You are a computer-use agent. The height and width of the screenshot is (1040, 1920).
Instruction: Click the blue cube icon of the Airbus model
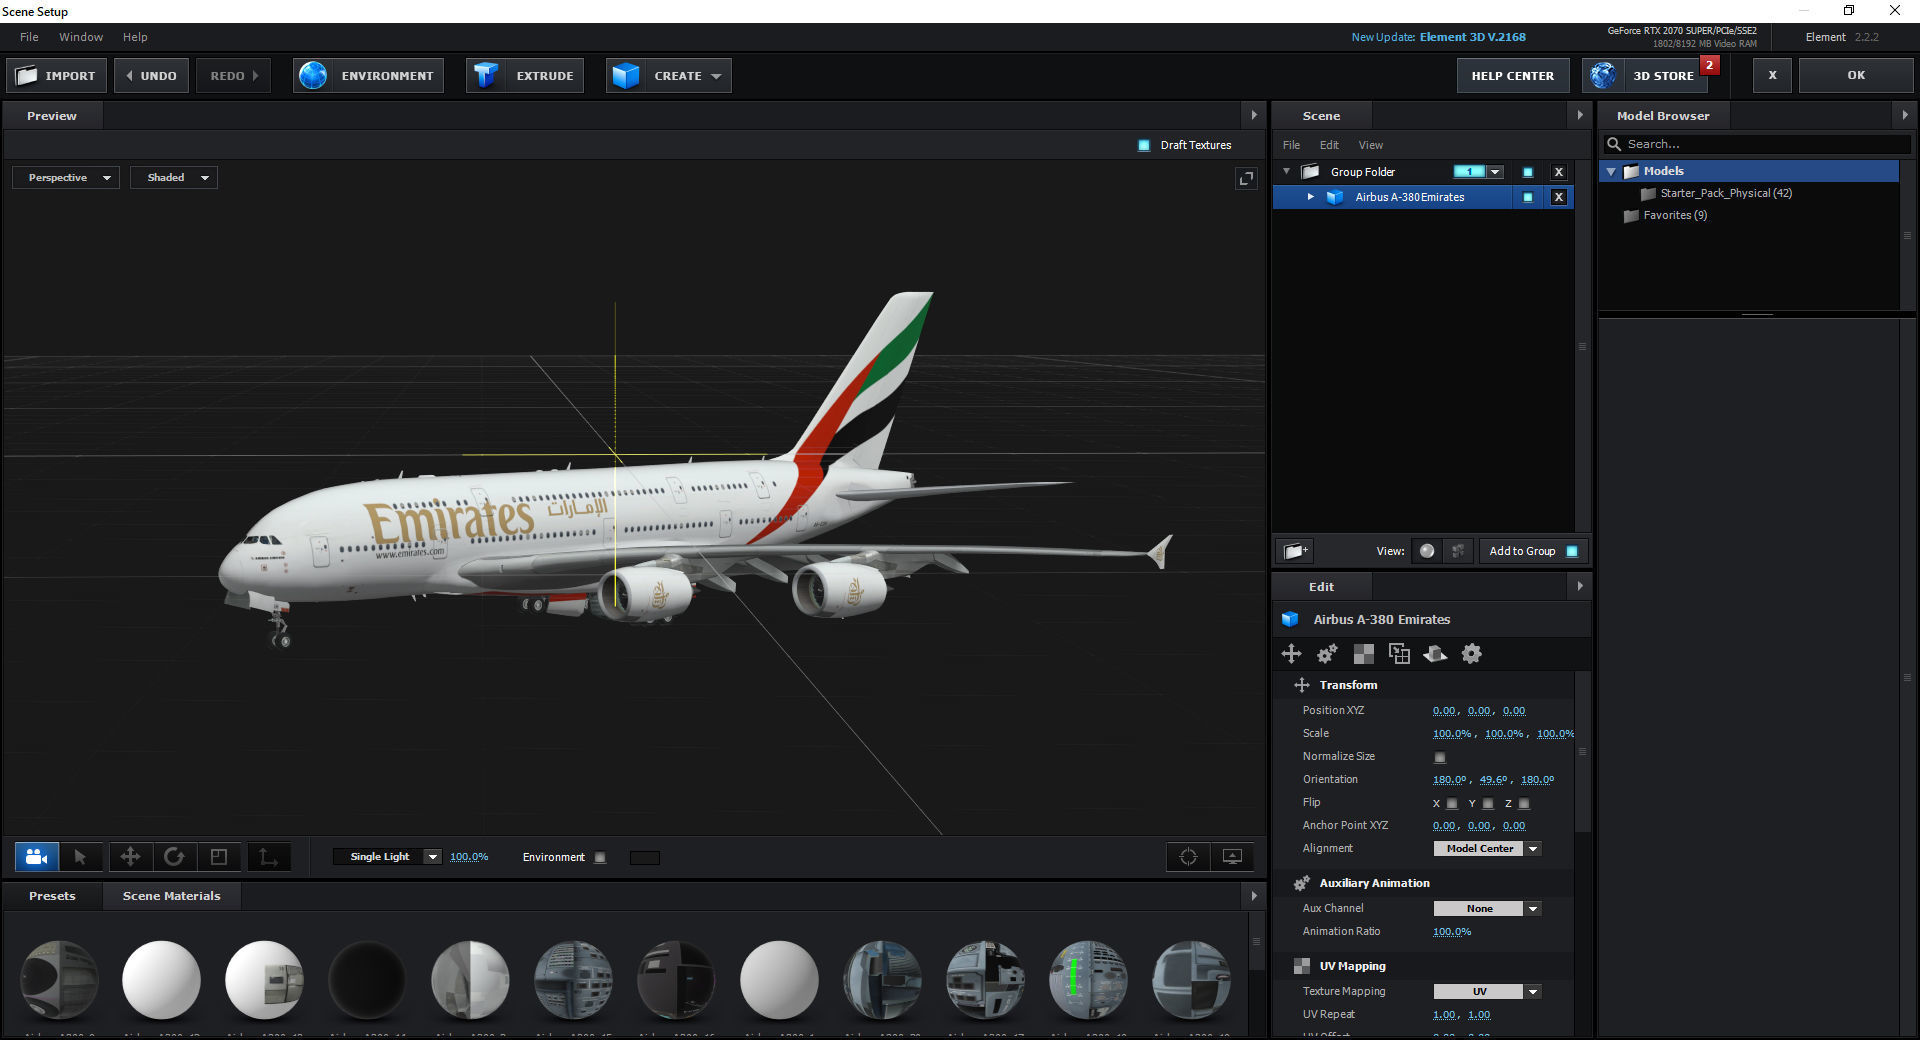point(1335,197)
